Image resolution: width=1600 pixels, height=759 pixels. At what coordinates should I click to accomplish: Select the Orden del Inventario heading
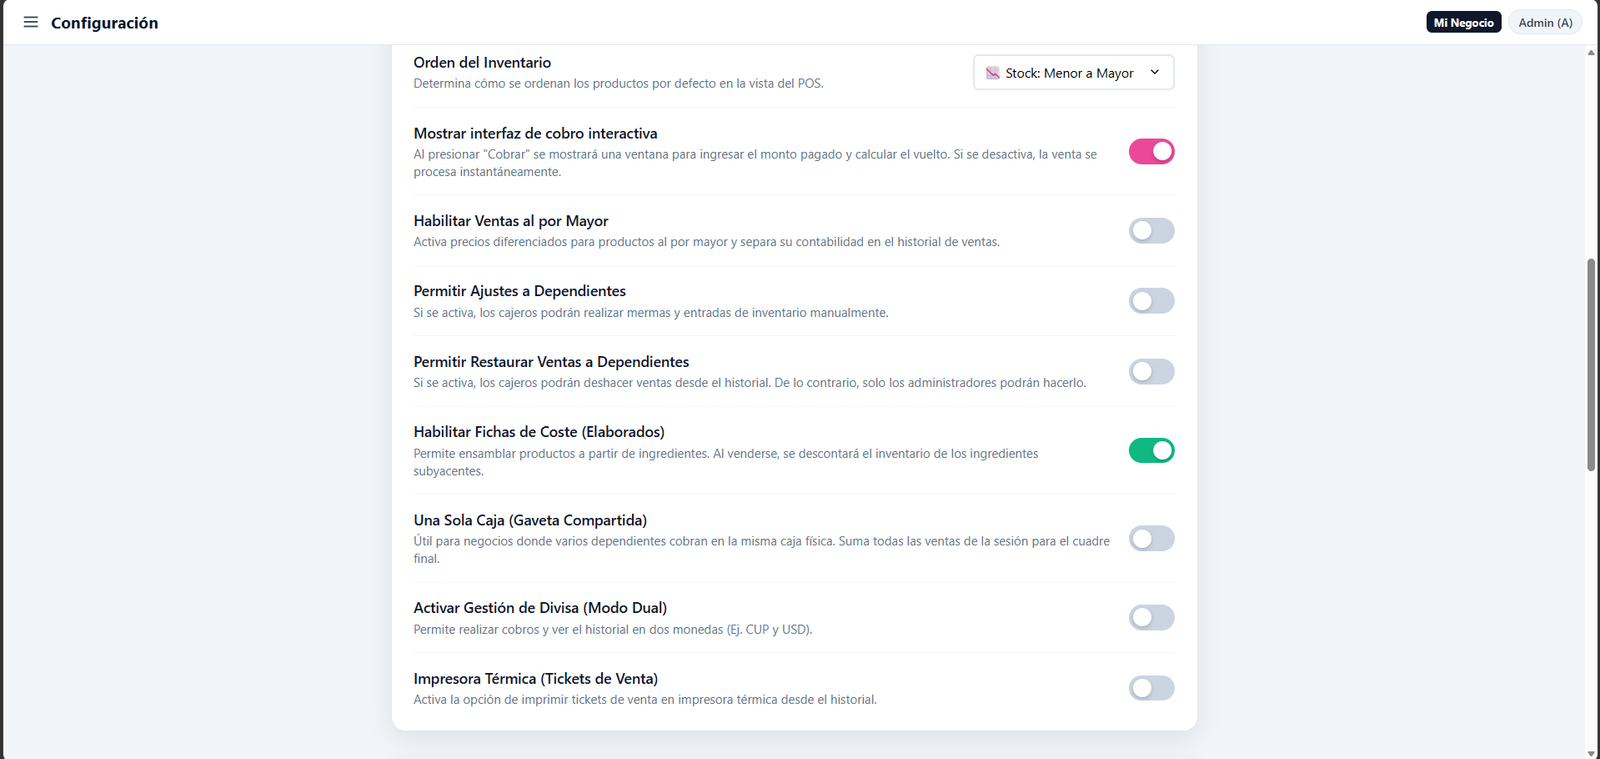pyautogui.click(x=482, y=62)
